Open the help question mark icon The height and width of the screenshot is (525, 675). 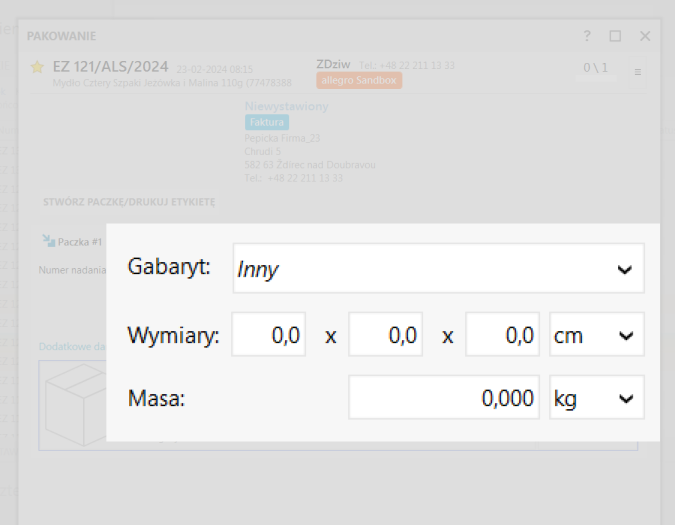click(587, 36)
